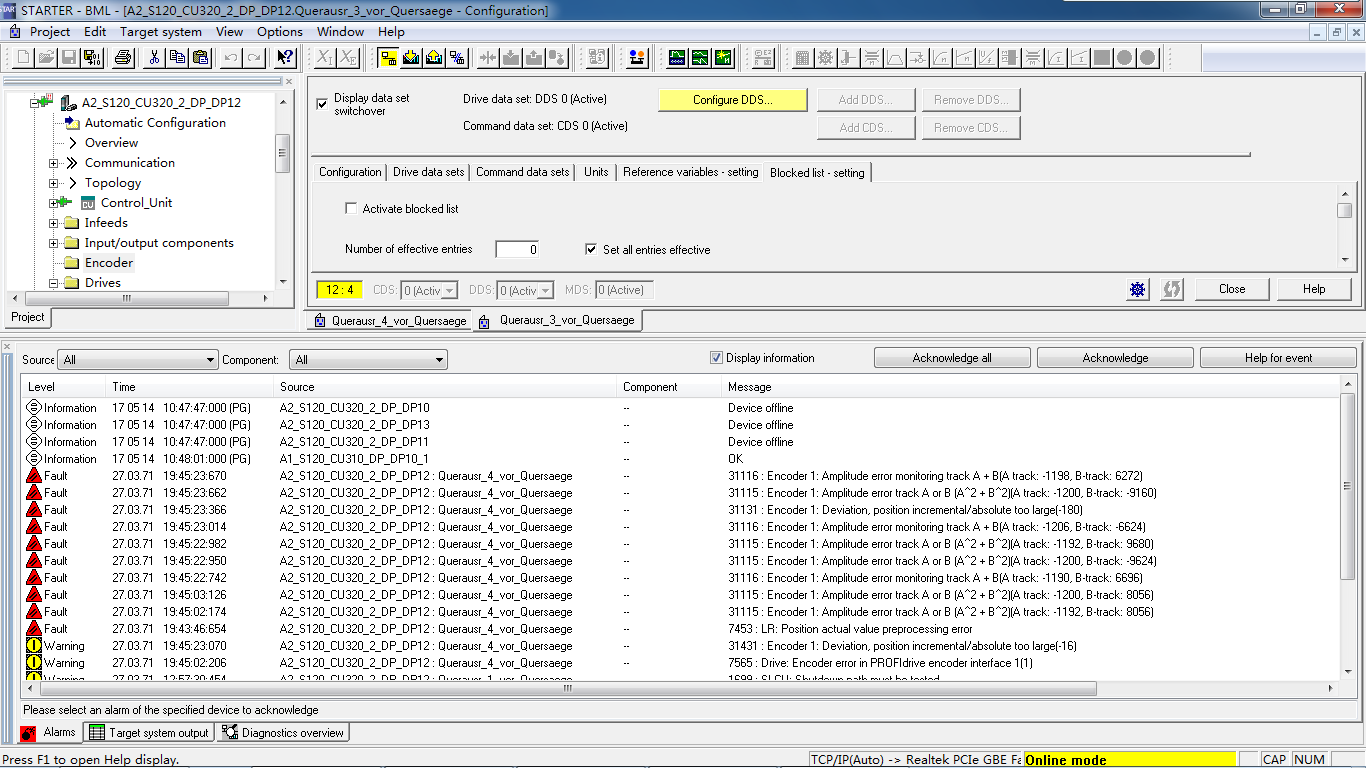
Task: Click the Help for event button
Action: pyautogui.click(x=1278, y=358)
